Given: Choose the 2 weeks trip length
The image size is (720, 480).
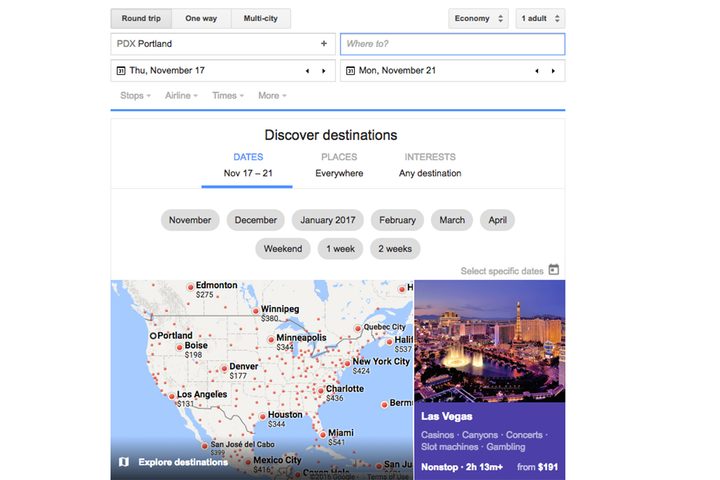Looking at the screenshot, I should click(x=395, y=249).
